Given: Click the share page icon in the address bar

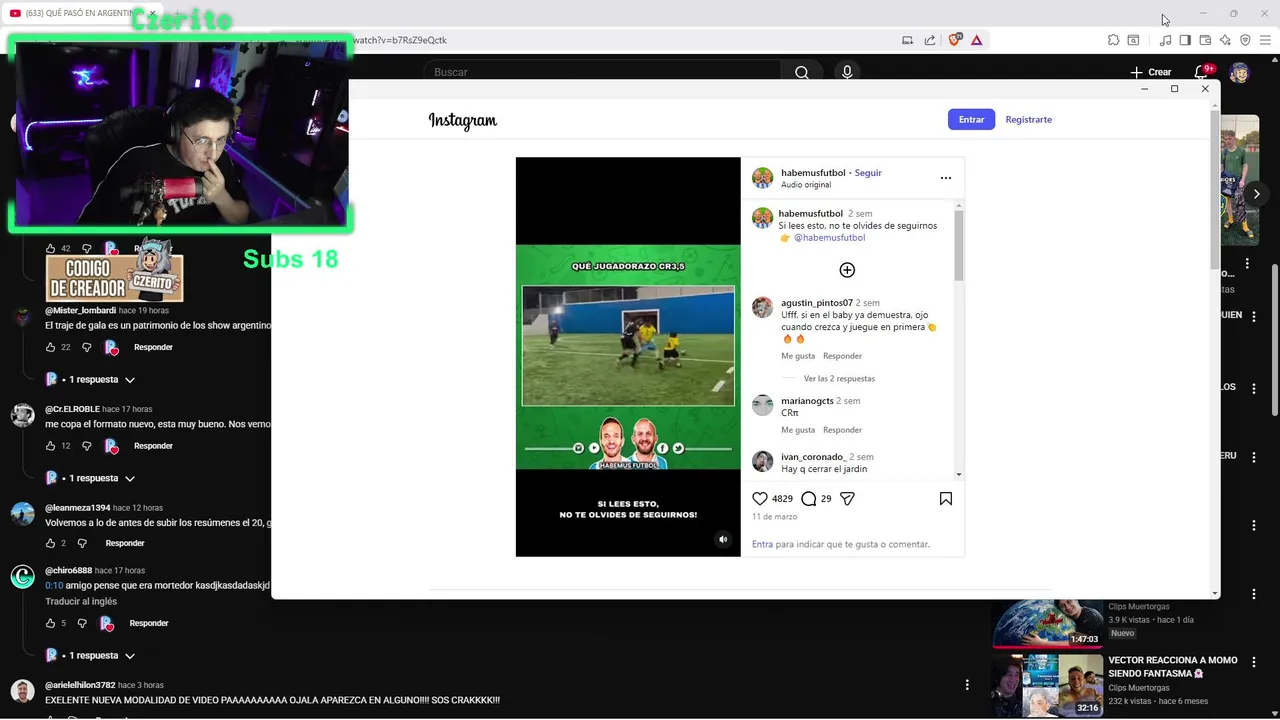Looking at the screenshot, I should (x=930, y=40).
